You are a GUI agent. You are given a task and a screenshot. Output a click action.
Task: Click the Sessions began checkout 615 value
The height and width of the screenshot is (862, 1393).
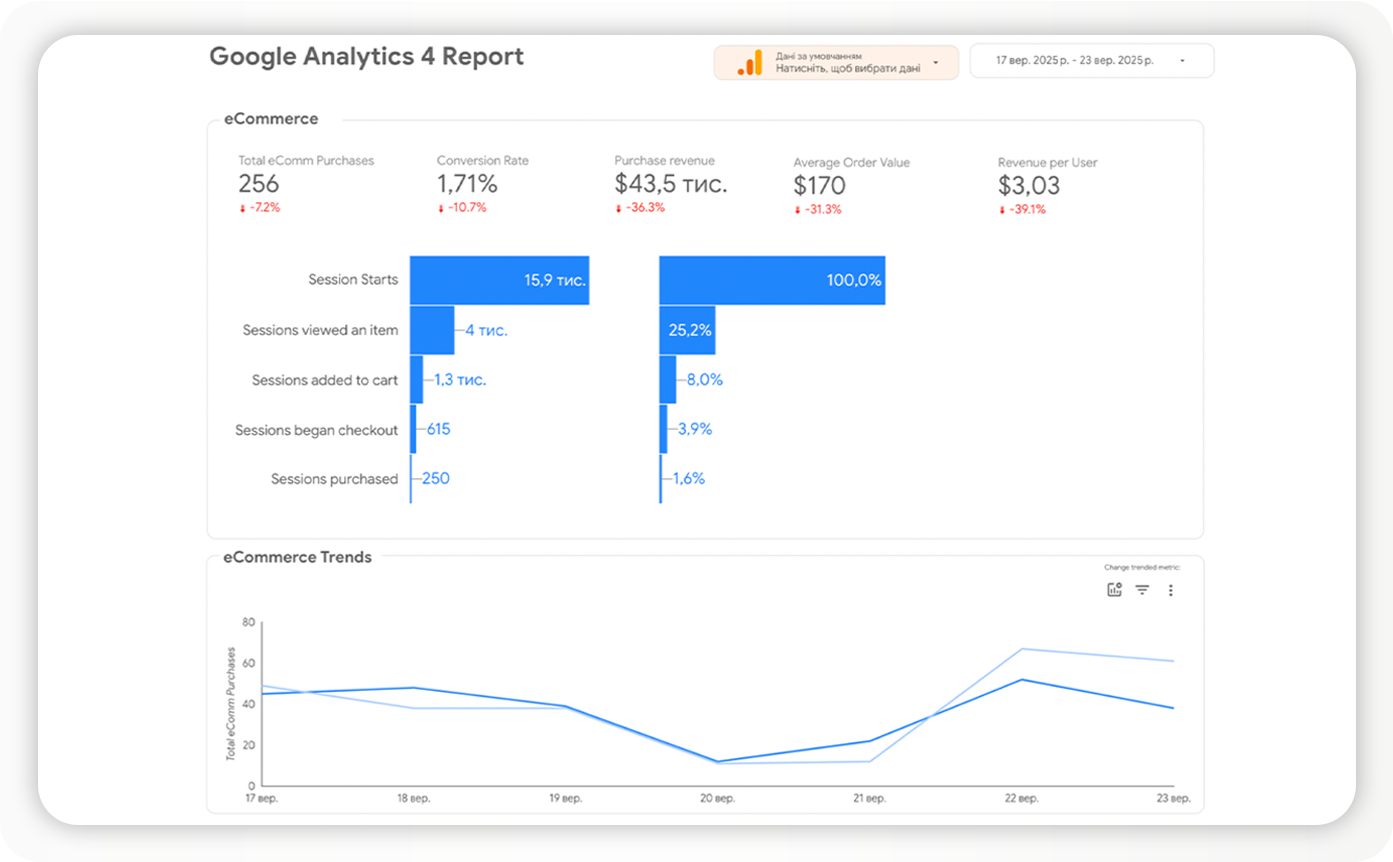(438, 429)
